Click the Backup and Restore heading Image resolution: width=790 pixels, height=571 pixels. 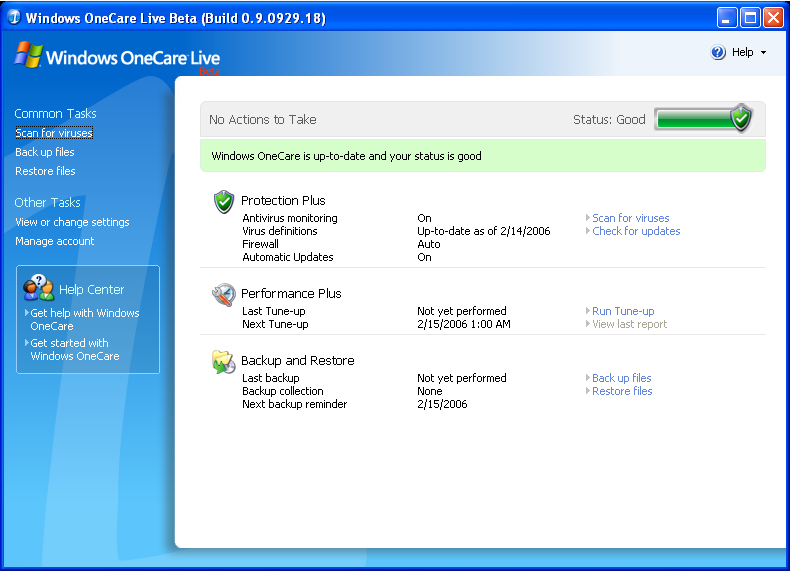(x=298, y=361)
